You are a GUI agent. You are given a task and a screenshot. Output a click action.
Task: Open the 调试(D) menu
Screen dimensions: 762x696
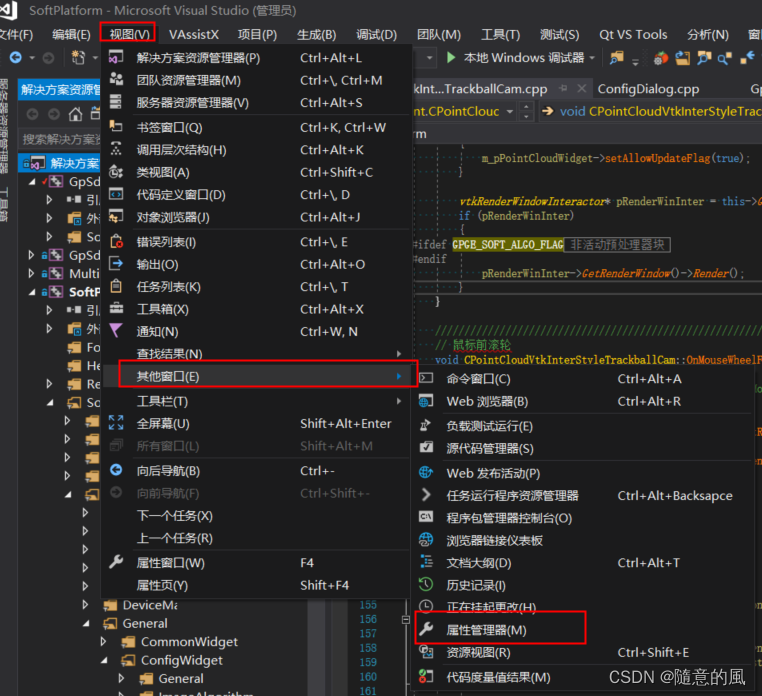pos(376,35)
